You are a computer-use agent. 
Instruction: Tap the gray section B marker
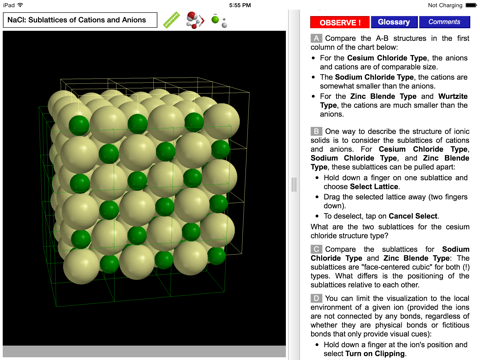tap(316, 131)
